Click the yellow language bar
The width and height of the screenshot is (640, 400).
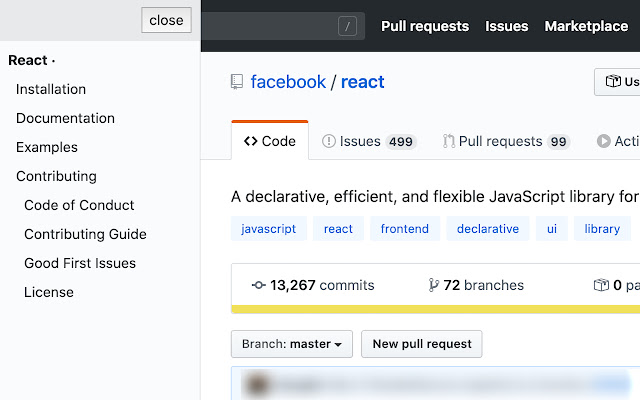(x=436, y=309)
